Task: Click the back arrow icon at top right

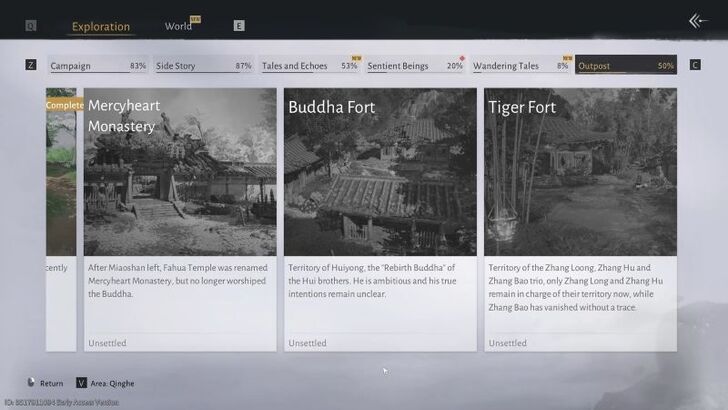Action: pos(698,21)
